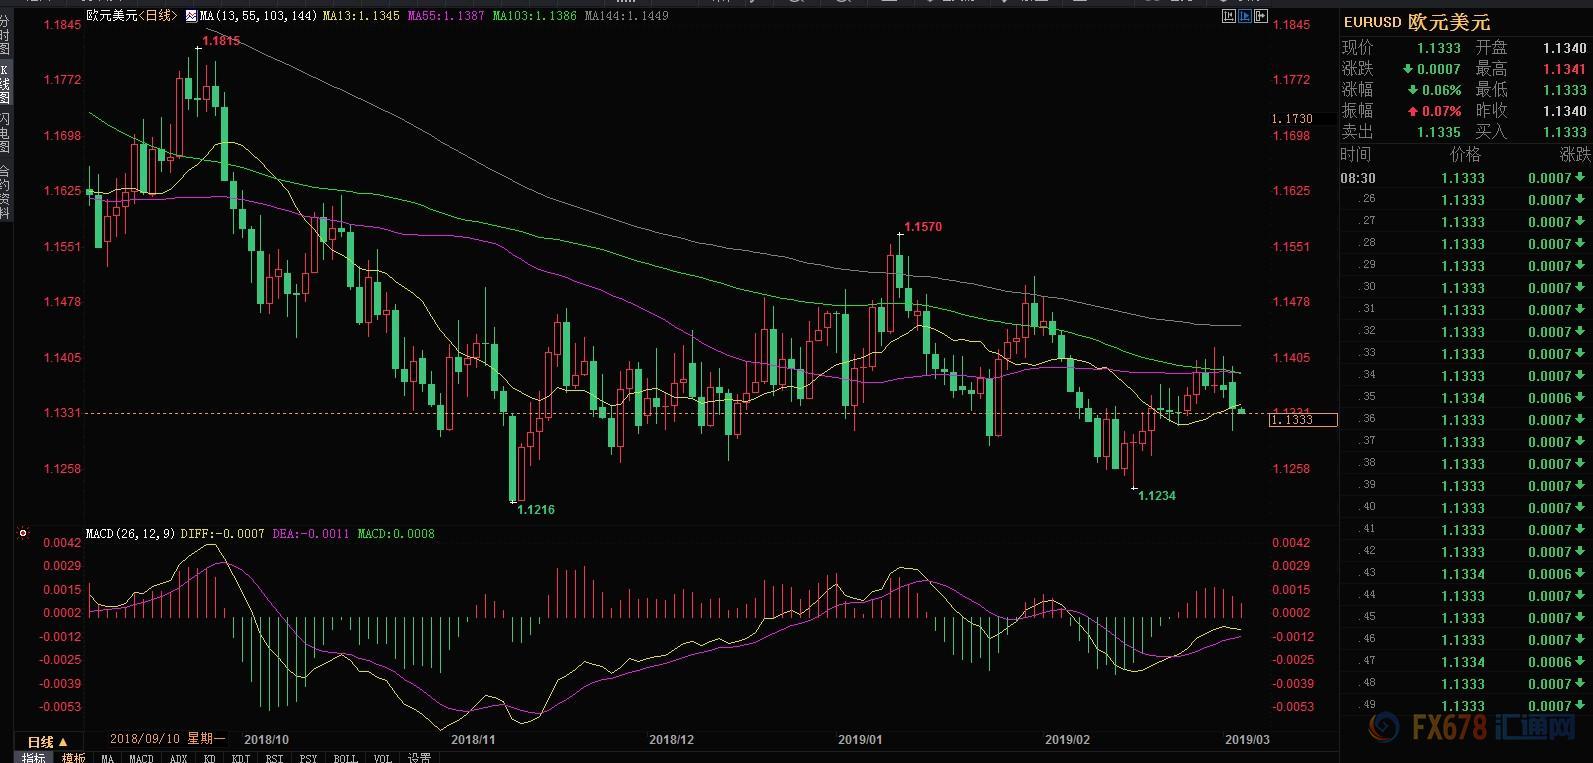Viewport: 1593px width, 763px height.
Task: Open 闪电图 view in sidebar
Action: pyautogui.click(x=5, y=134)
